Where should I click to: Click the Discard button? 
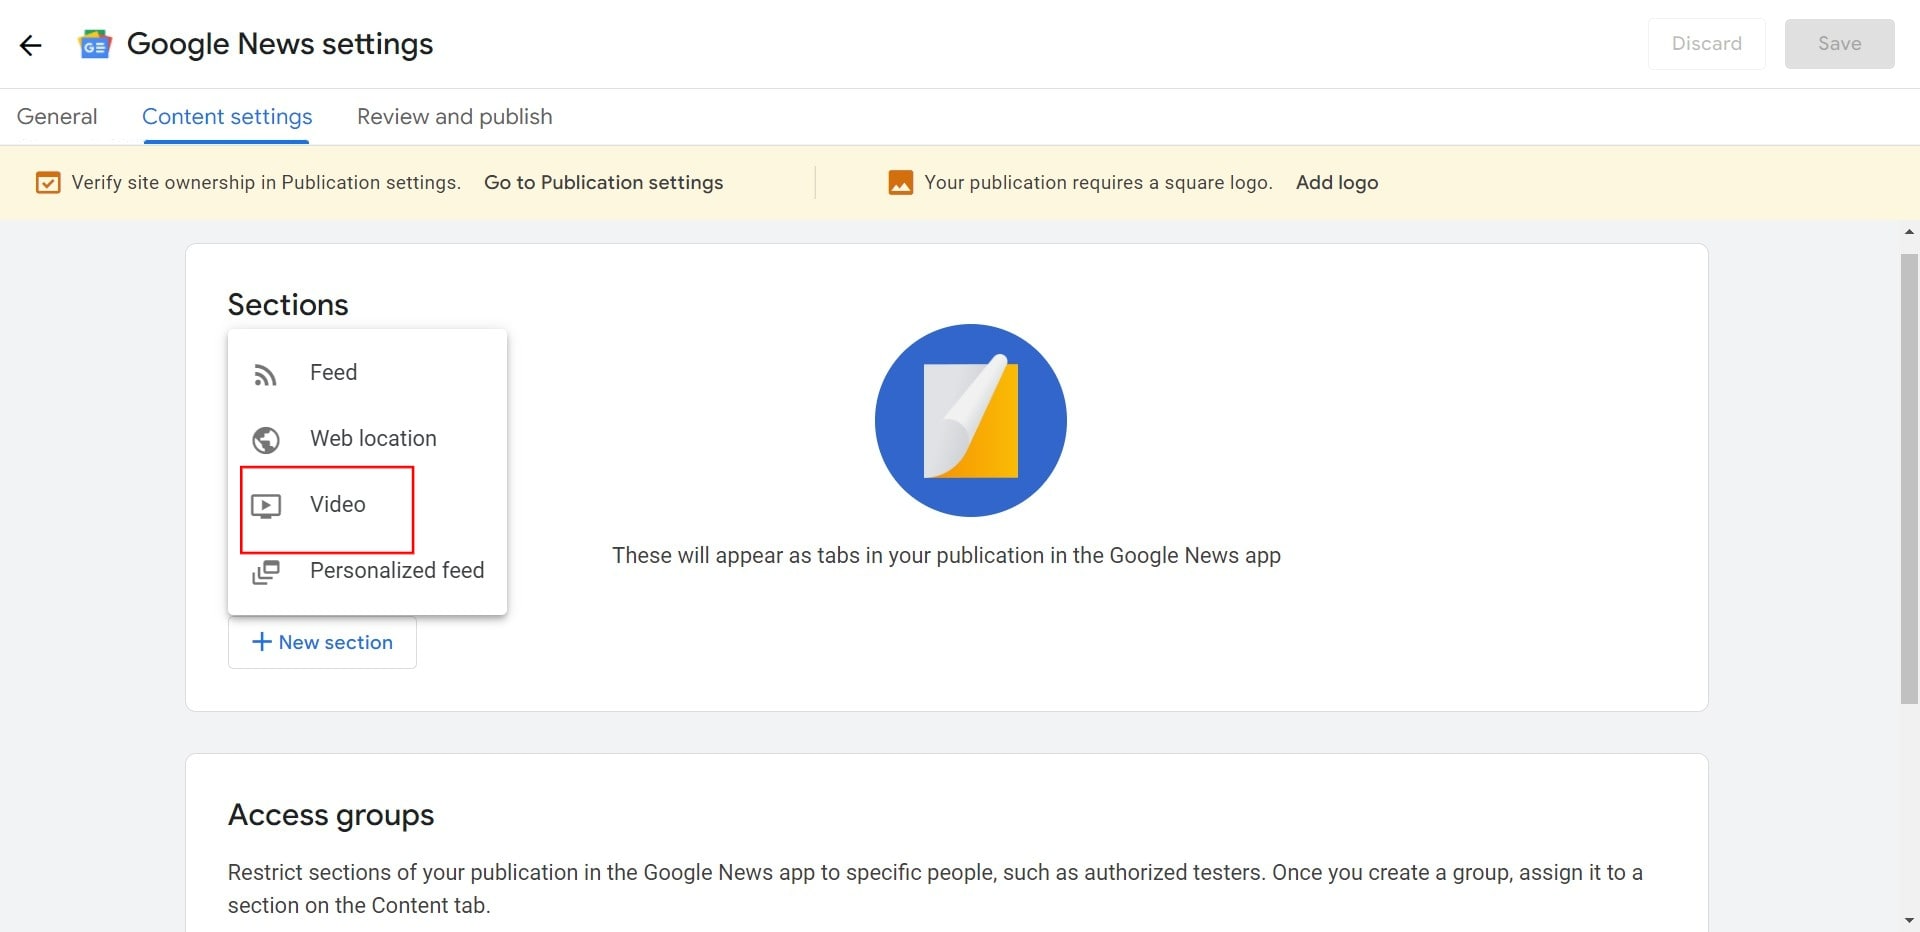point(1707,44)
